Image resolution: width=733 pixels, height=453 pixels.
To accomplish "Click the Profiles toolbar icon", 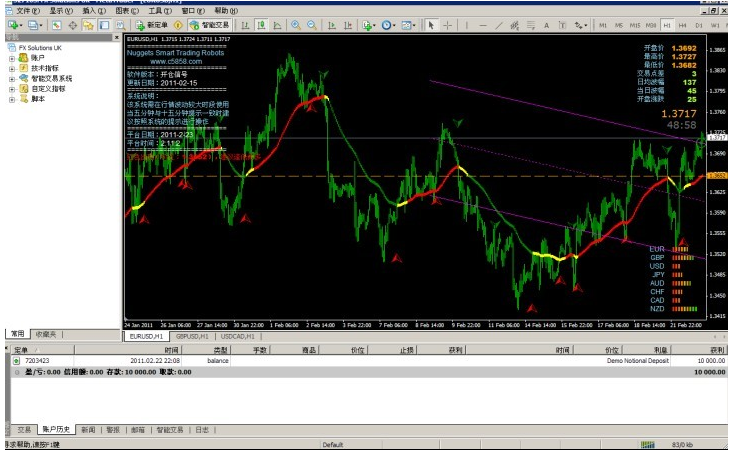I will (35, 25).
